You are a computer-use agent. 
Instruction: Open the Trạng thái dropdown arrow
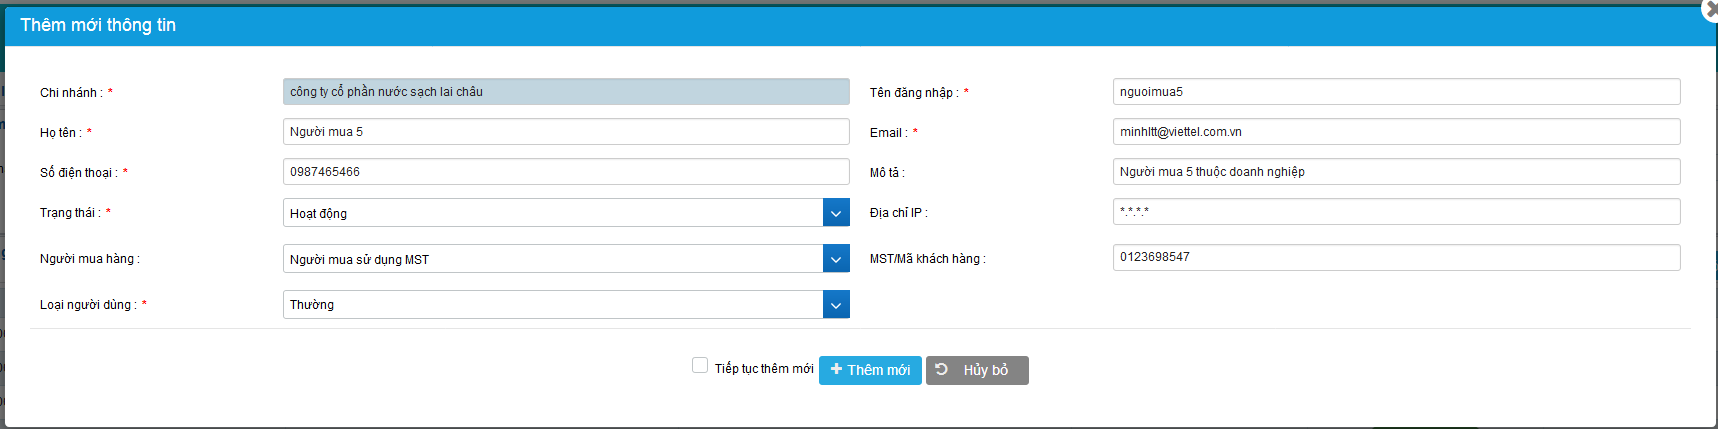pyautogui.click(x=836, y=213)
